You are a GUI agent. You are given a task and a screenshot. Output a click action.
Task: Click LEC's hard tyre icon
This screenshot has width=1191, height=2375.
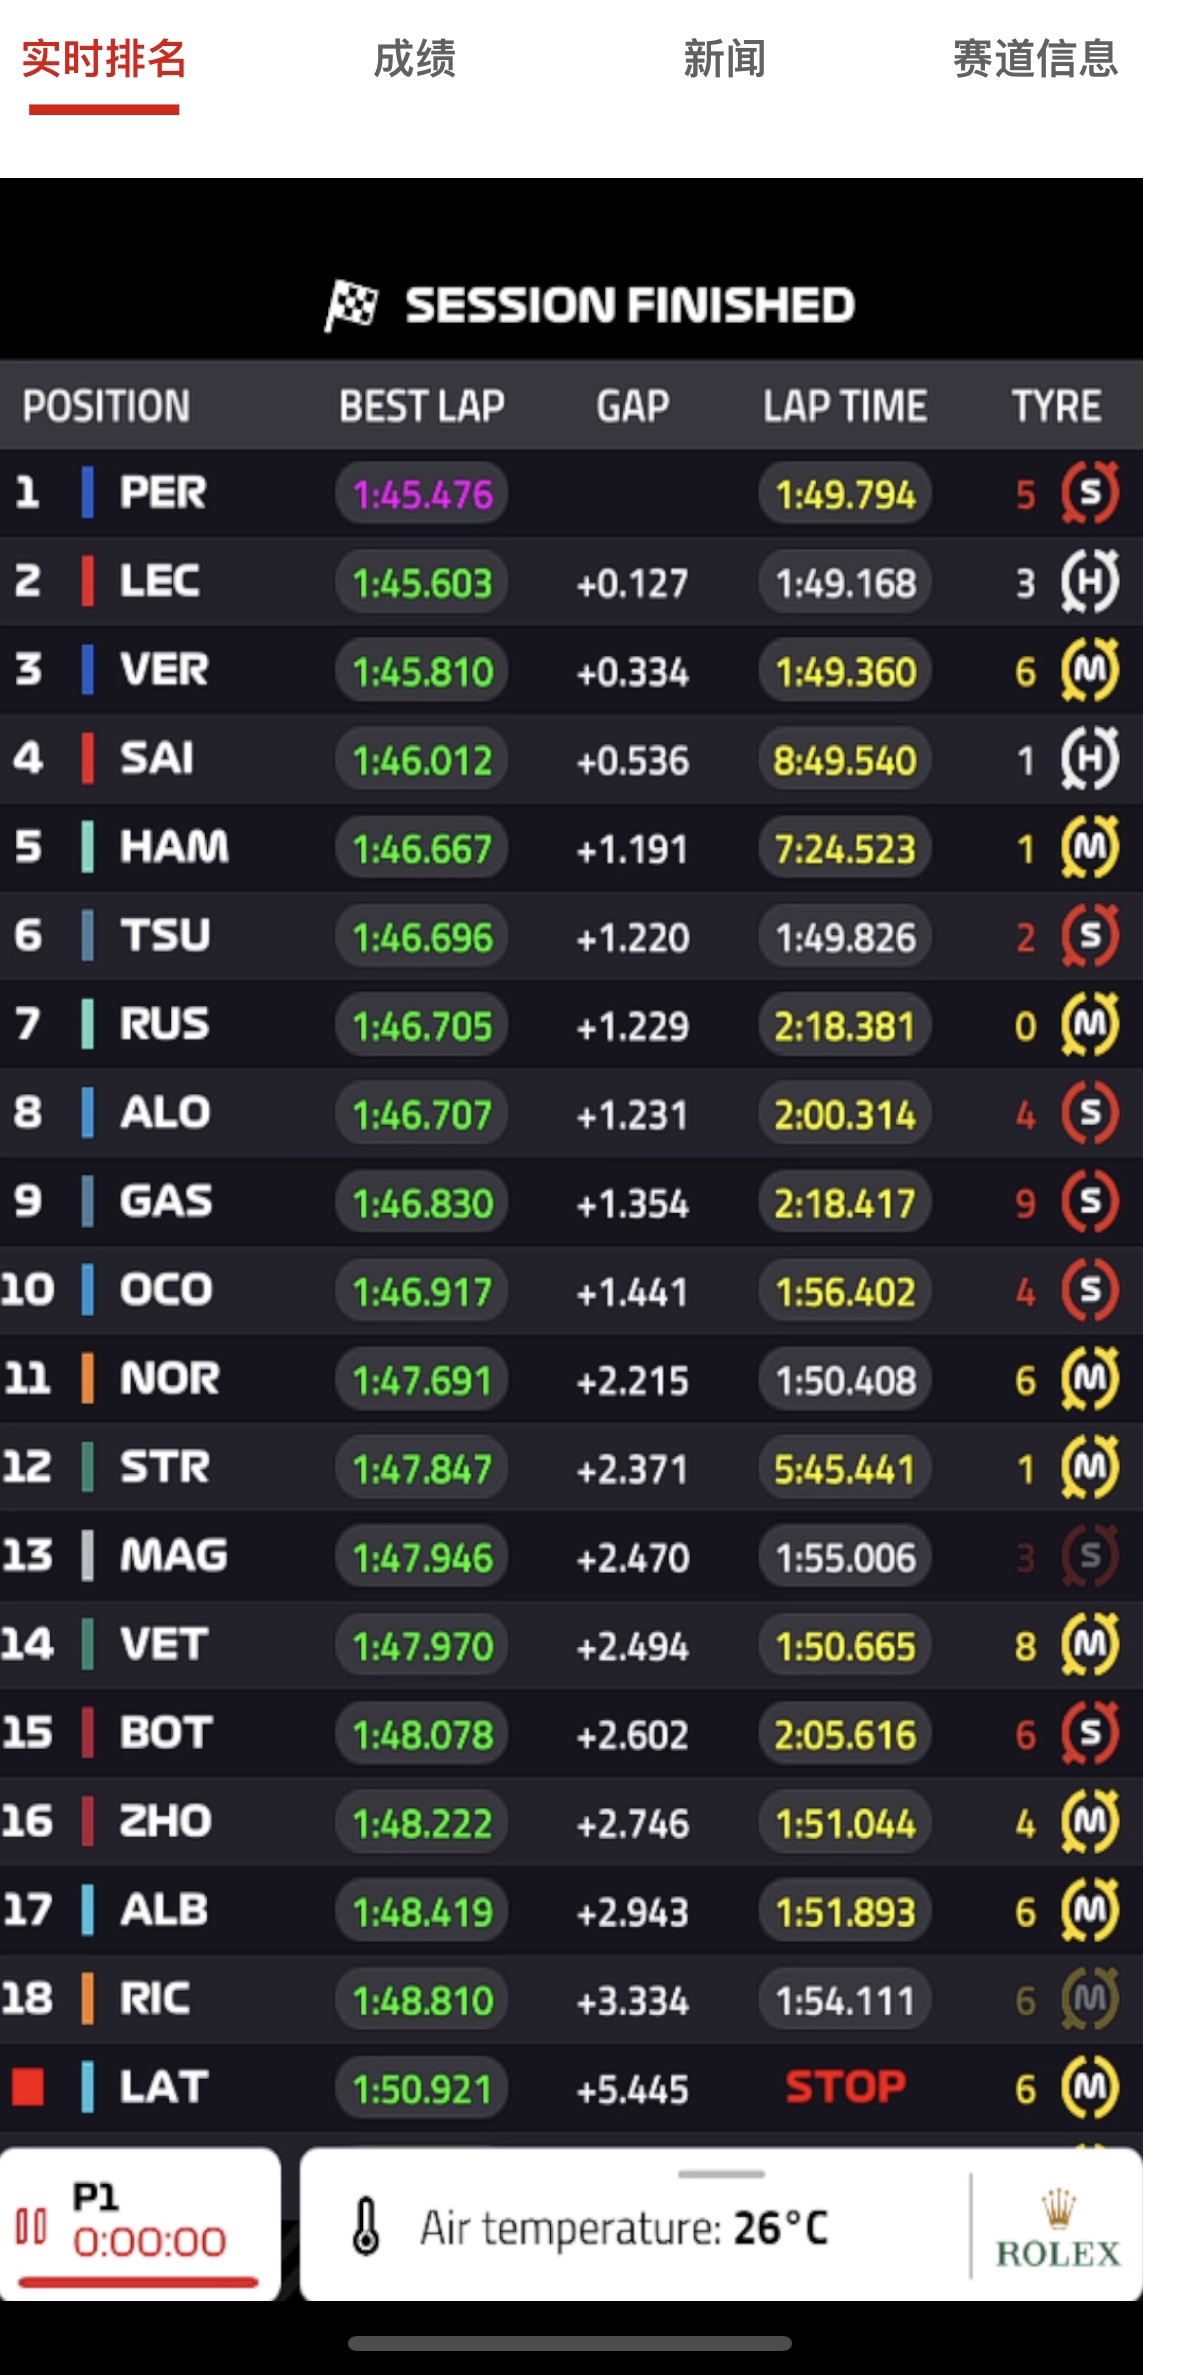click(x=1090, y=581)
